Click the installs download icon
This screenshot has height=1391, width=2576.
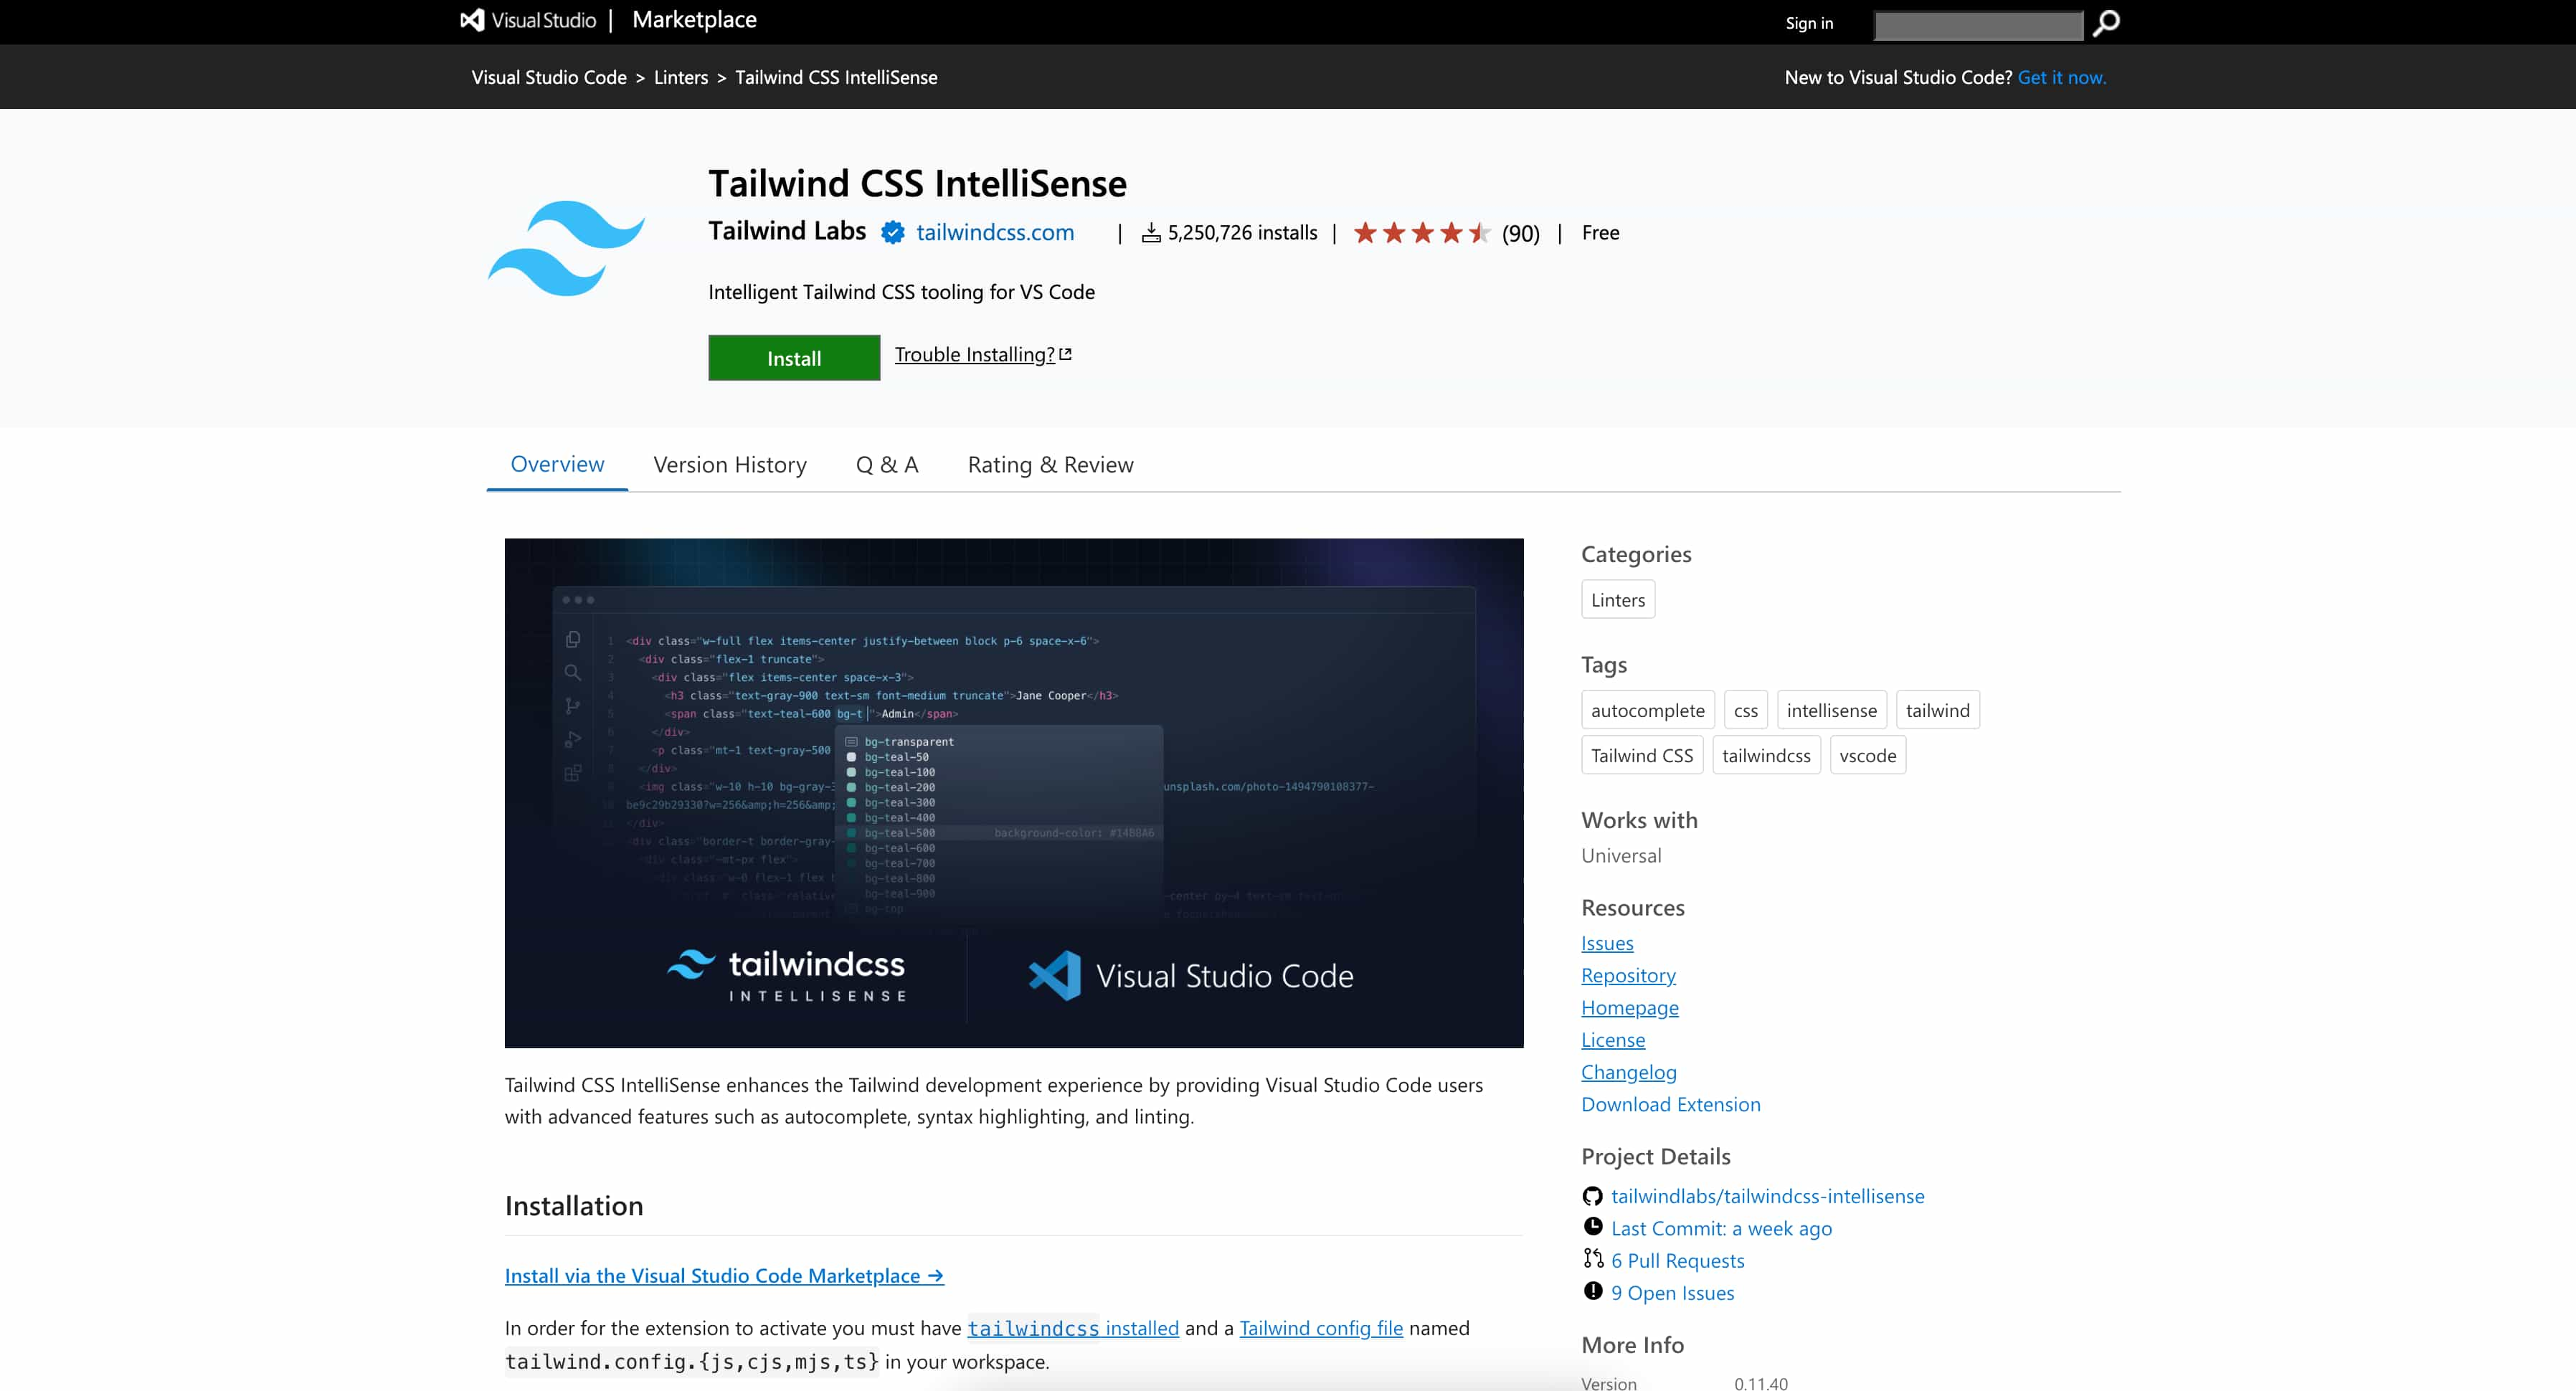1151,233
